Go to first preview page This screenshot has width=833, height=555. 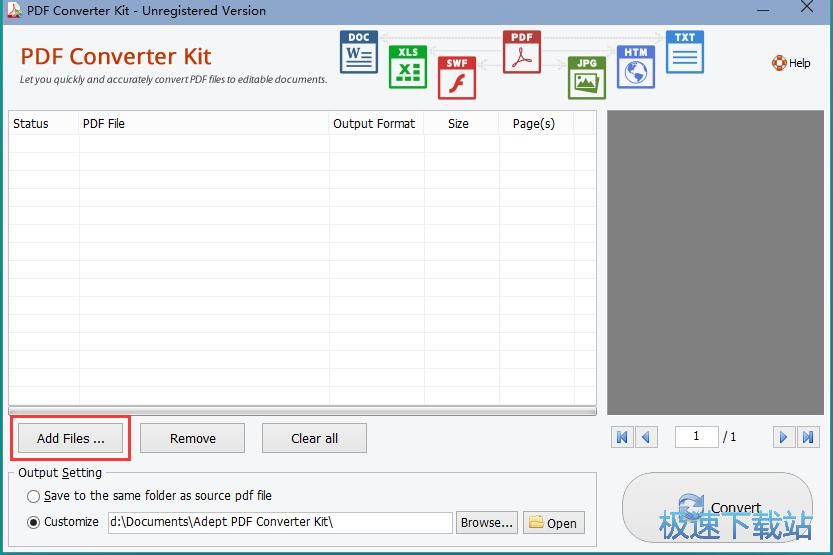click(622, 437)
